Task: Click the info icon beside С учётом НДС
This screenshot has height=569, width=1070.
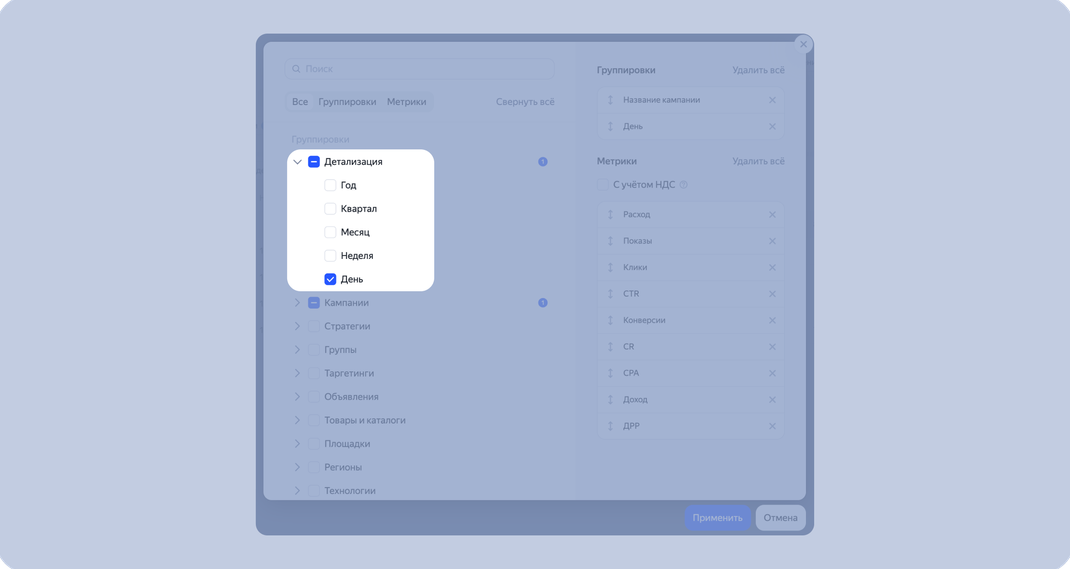Action: [684, 185]
